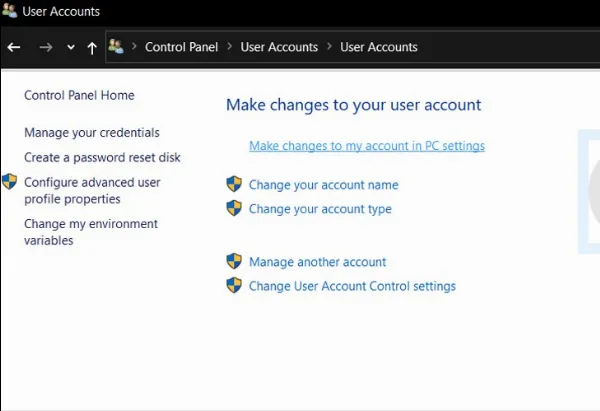
Task: Select the Control Panel breadcrumb
Action: tap(181, 47)
